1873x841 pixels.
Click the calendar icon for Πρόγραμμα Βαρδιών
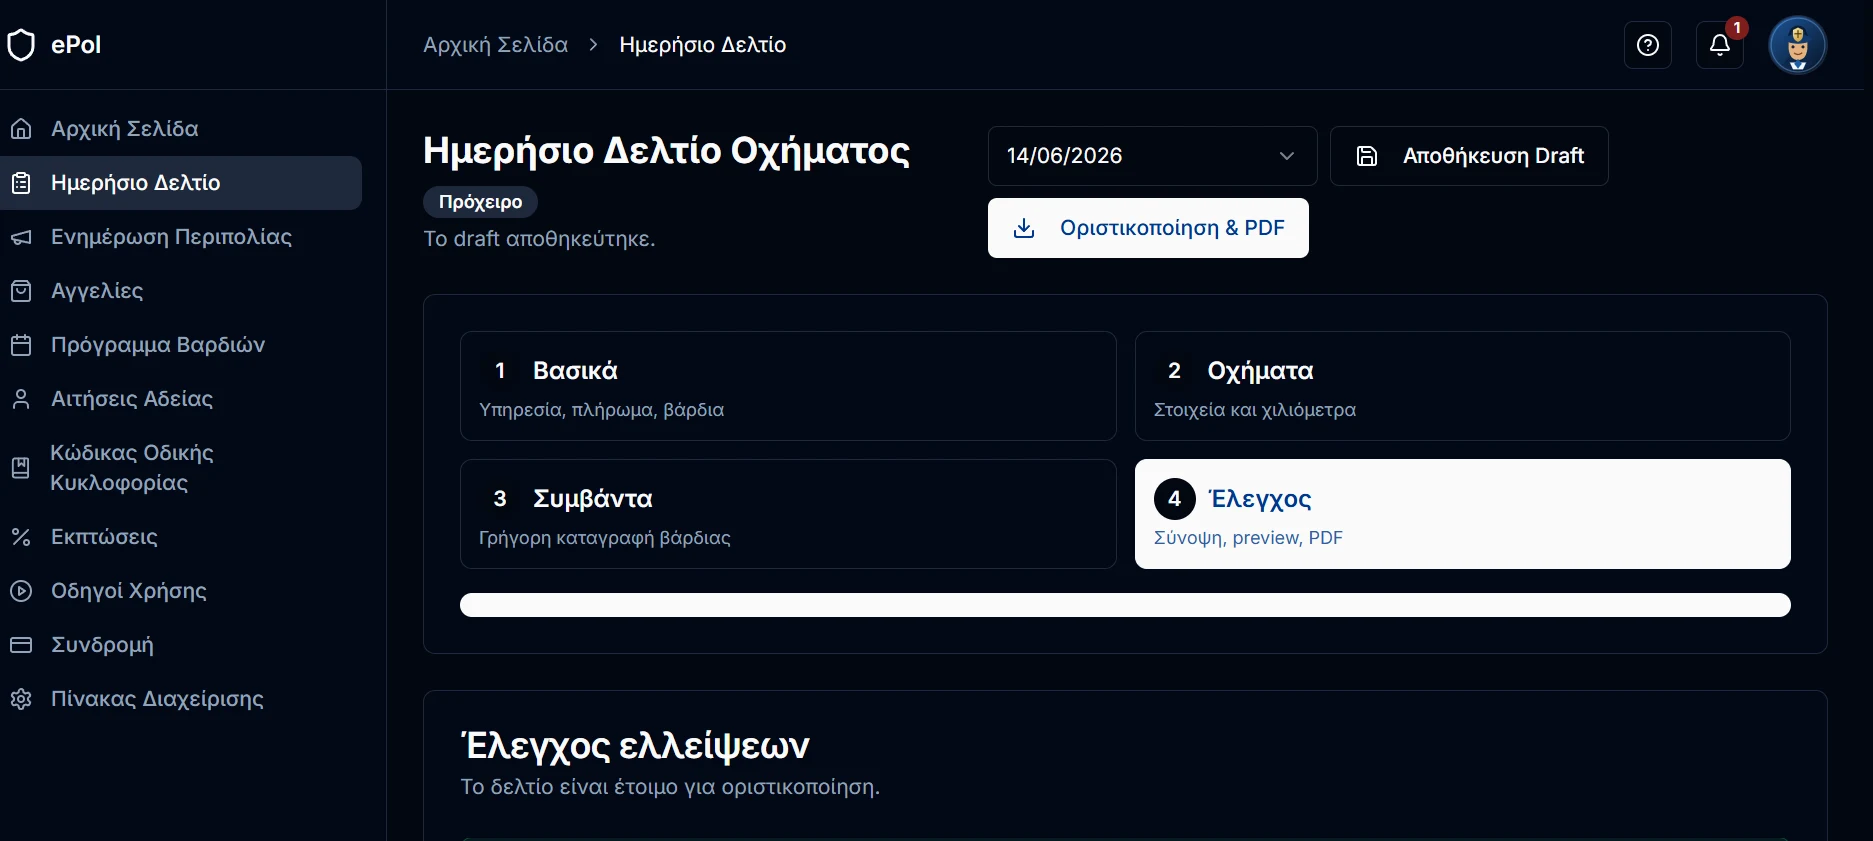click(x=21, y=345)
